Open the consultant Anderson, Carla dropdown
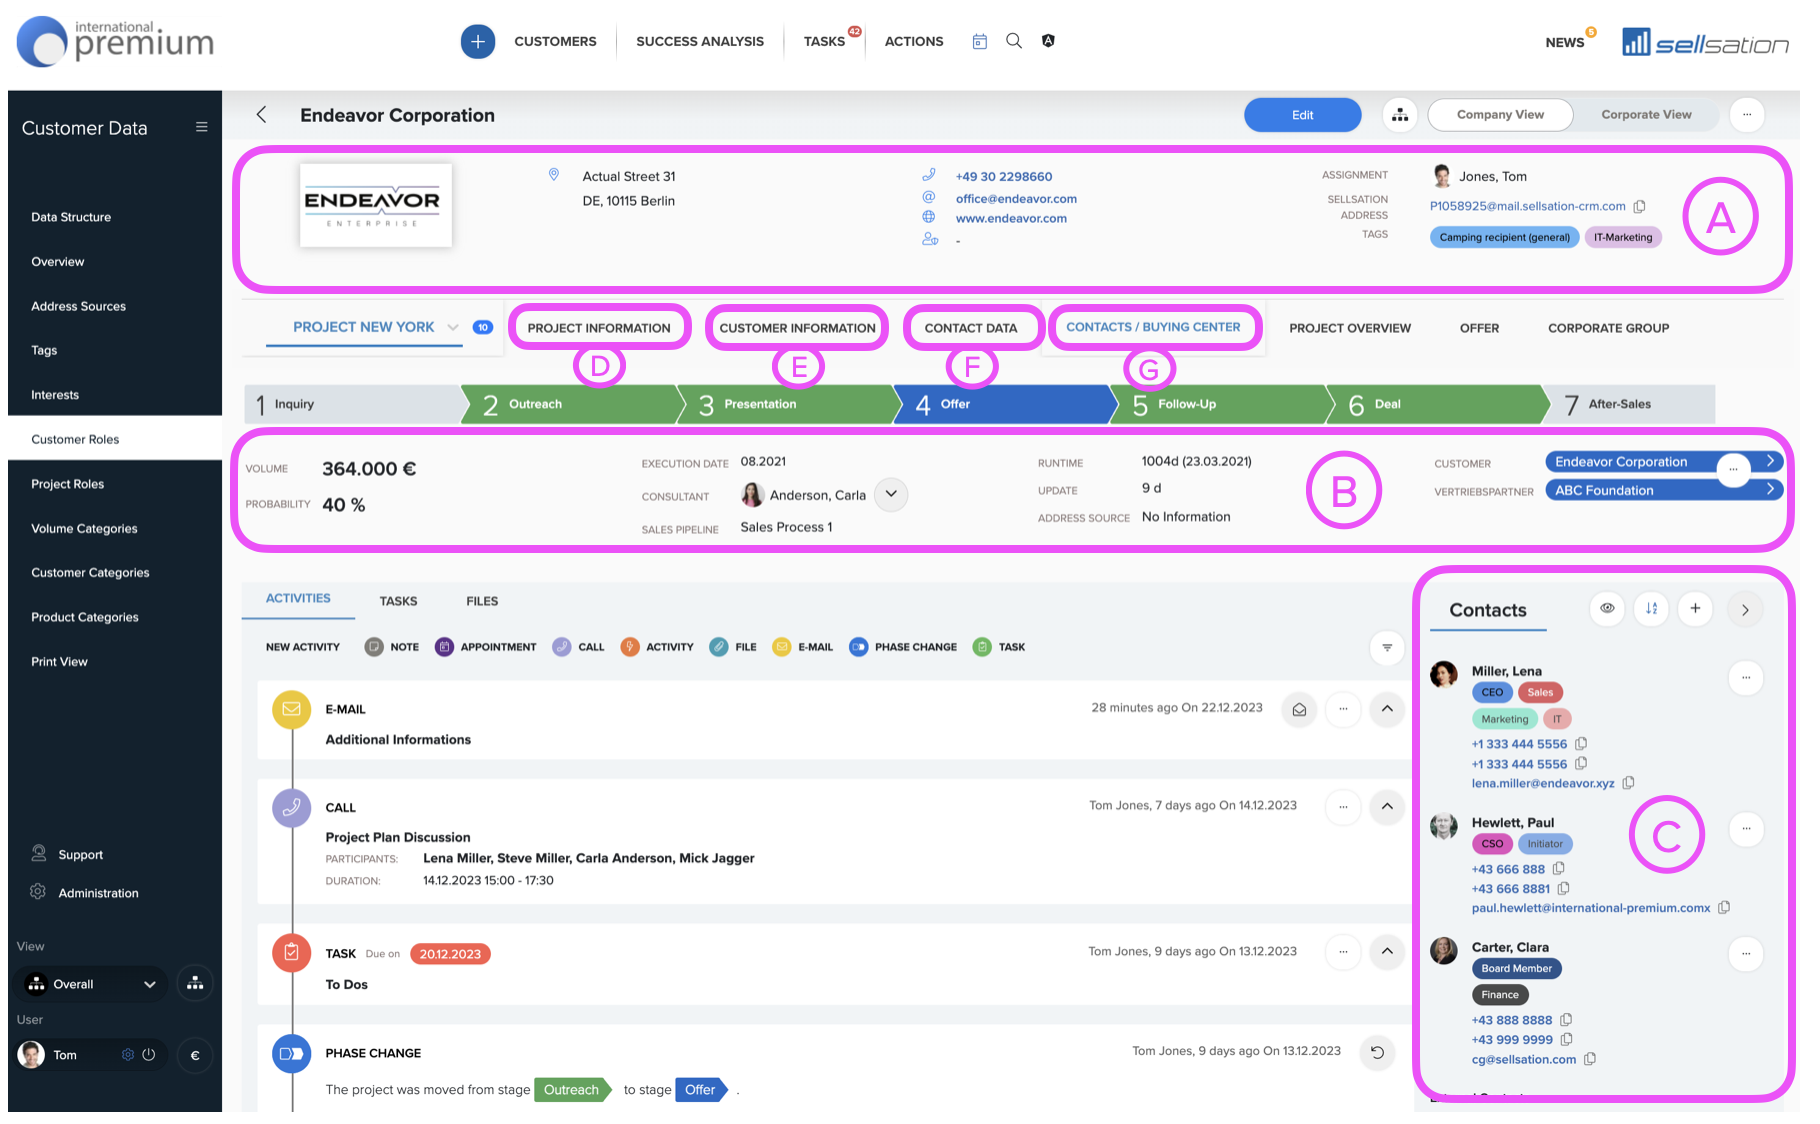 coord(891,494)
